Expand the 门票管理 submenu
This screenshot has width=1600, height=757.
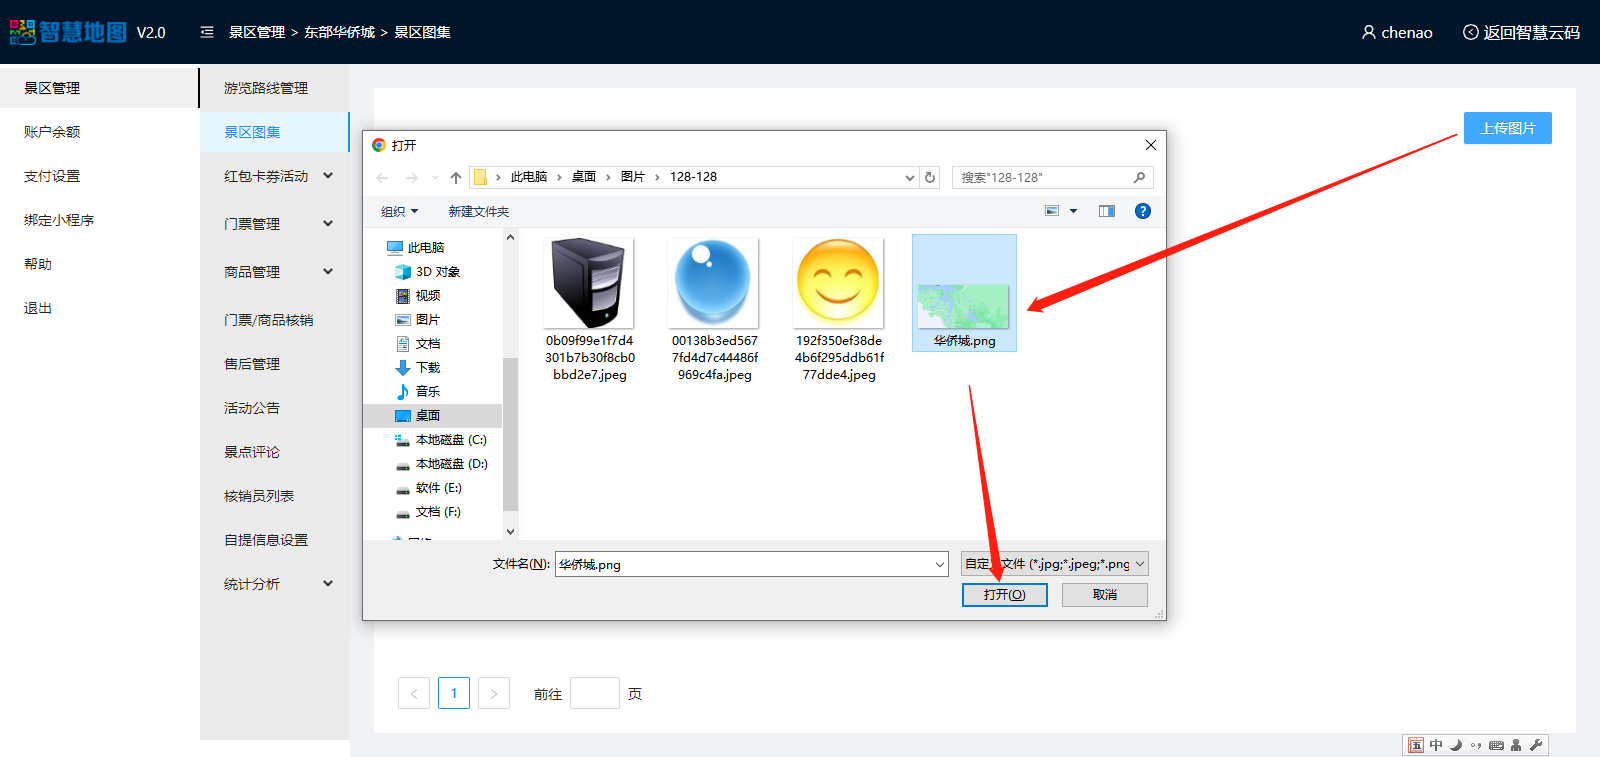tap(327, 224)
